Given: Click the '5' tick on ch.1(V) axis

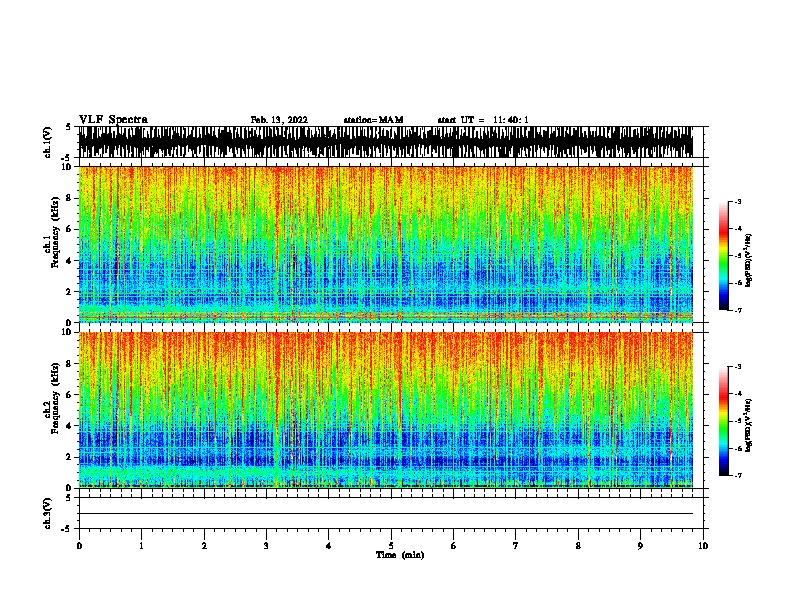Looking at the screenshot, I should 70,127.
